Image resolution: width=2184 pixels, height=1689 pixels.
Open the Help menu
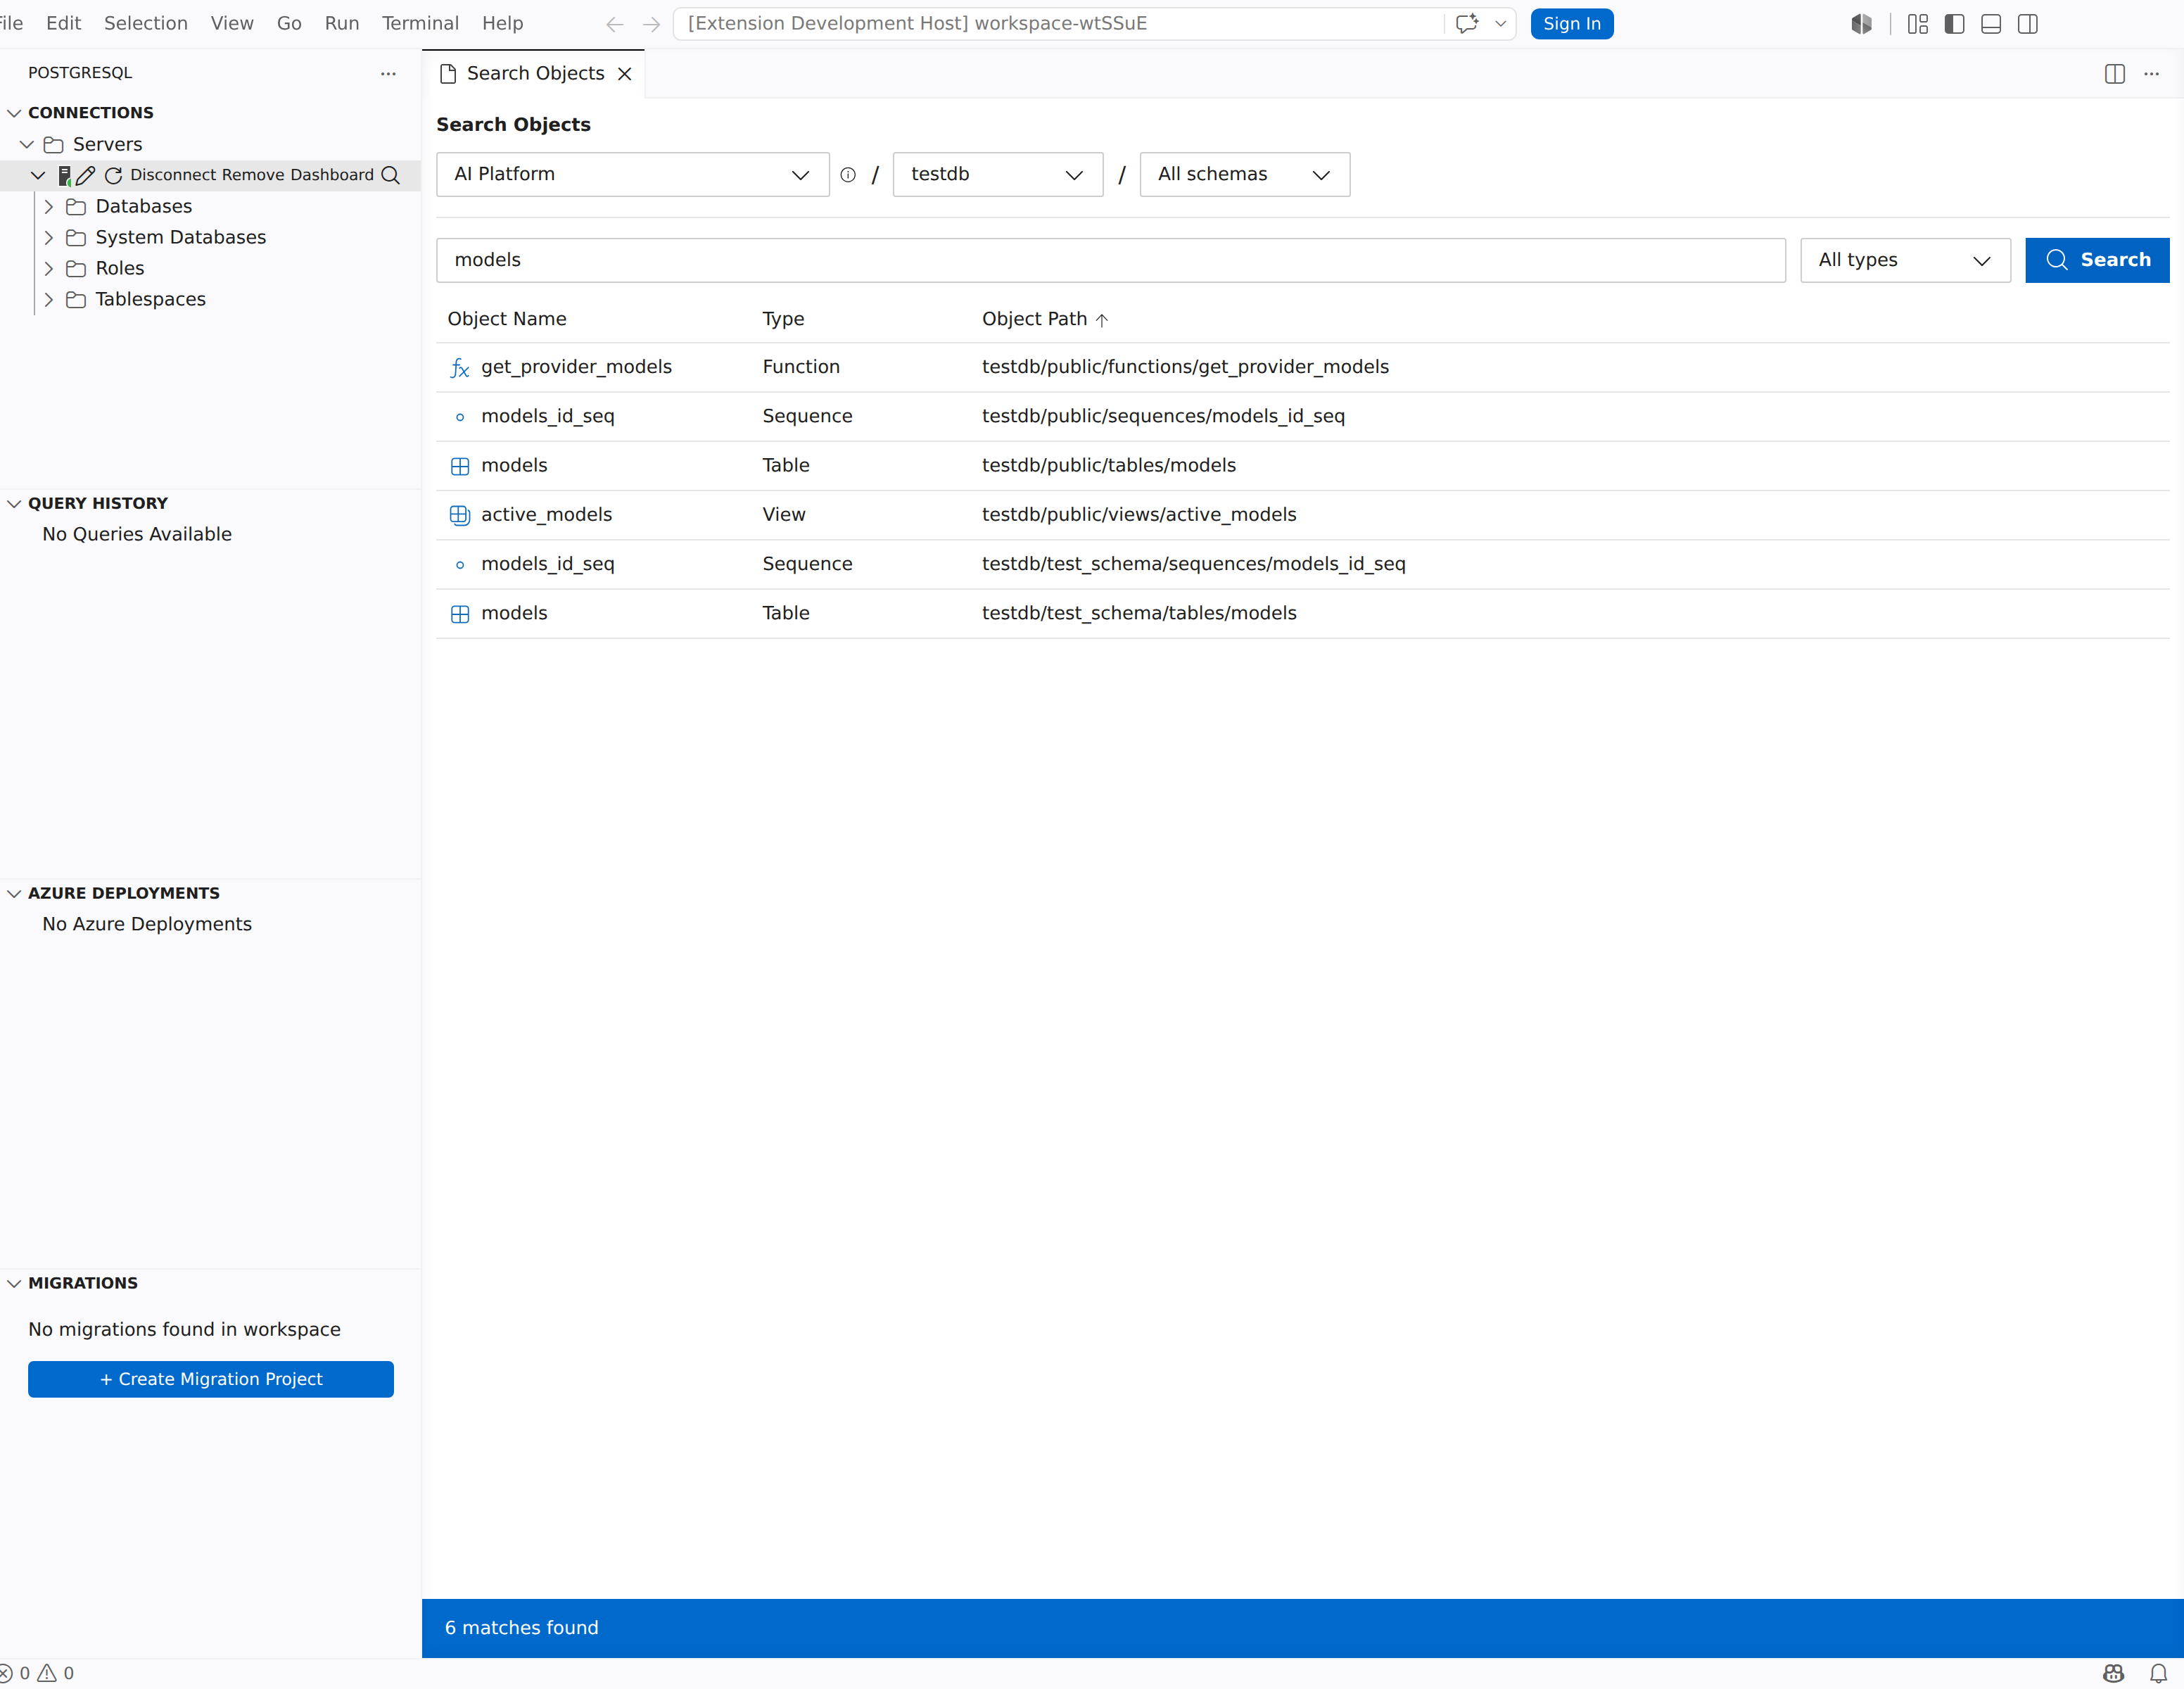(502, 23)
